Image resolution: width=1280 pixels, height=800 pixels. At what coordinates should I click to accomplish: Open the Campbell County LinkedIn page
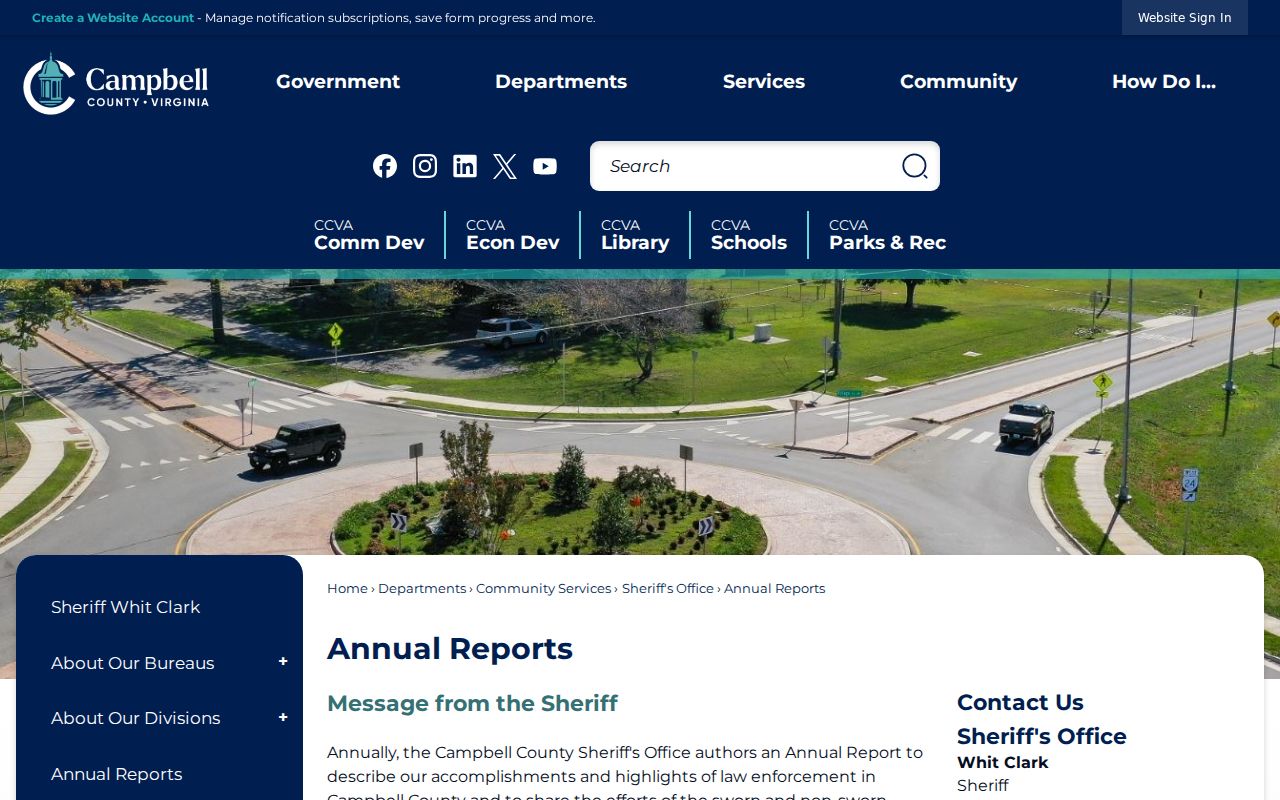465,166
